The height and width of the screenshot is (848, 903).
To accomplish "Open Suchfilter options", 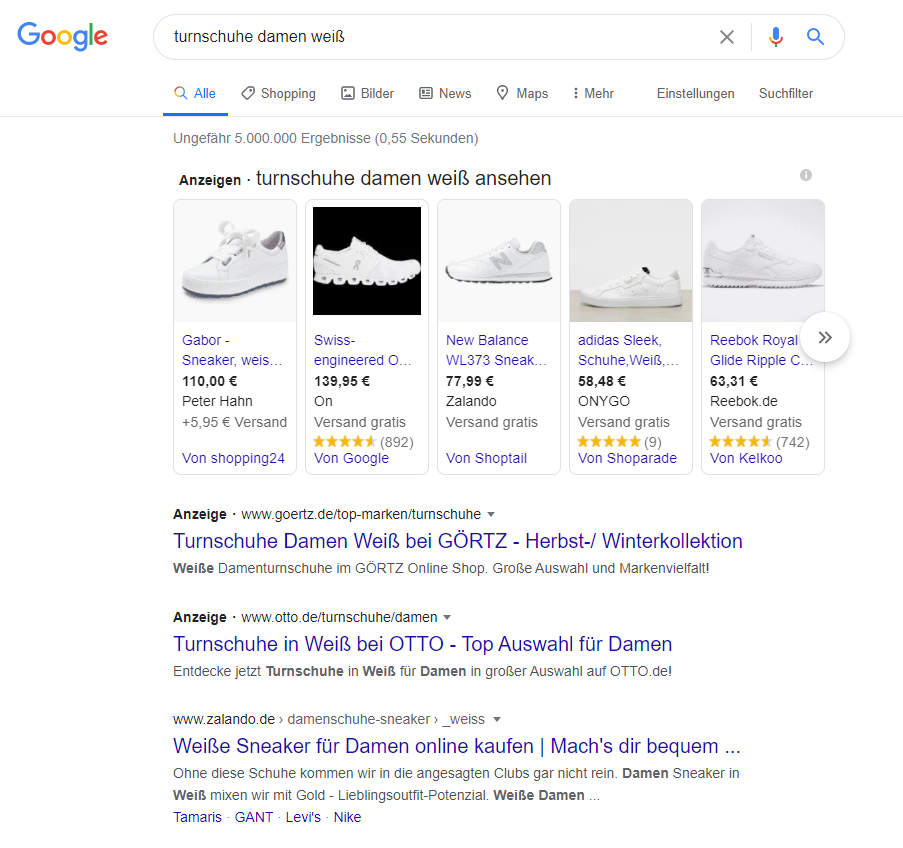I will [x=786, y=93].
